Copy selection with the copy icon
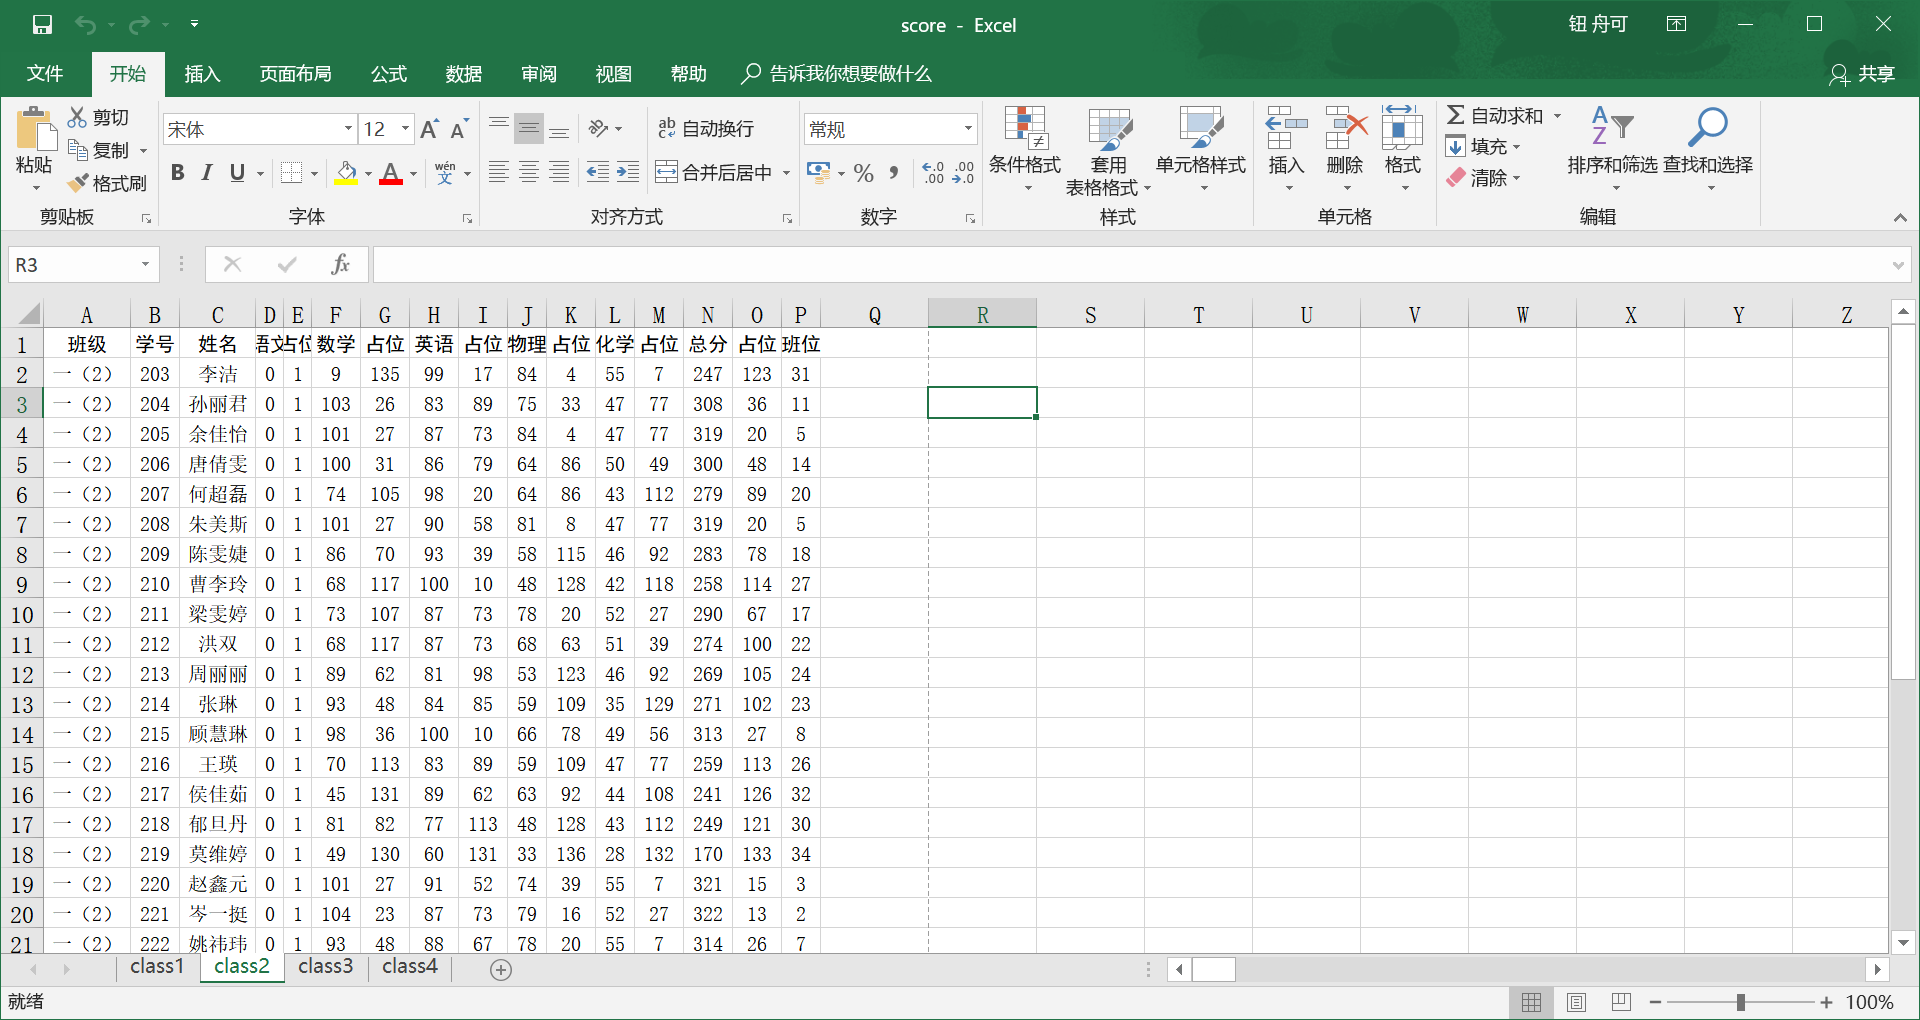 78,150
